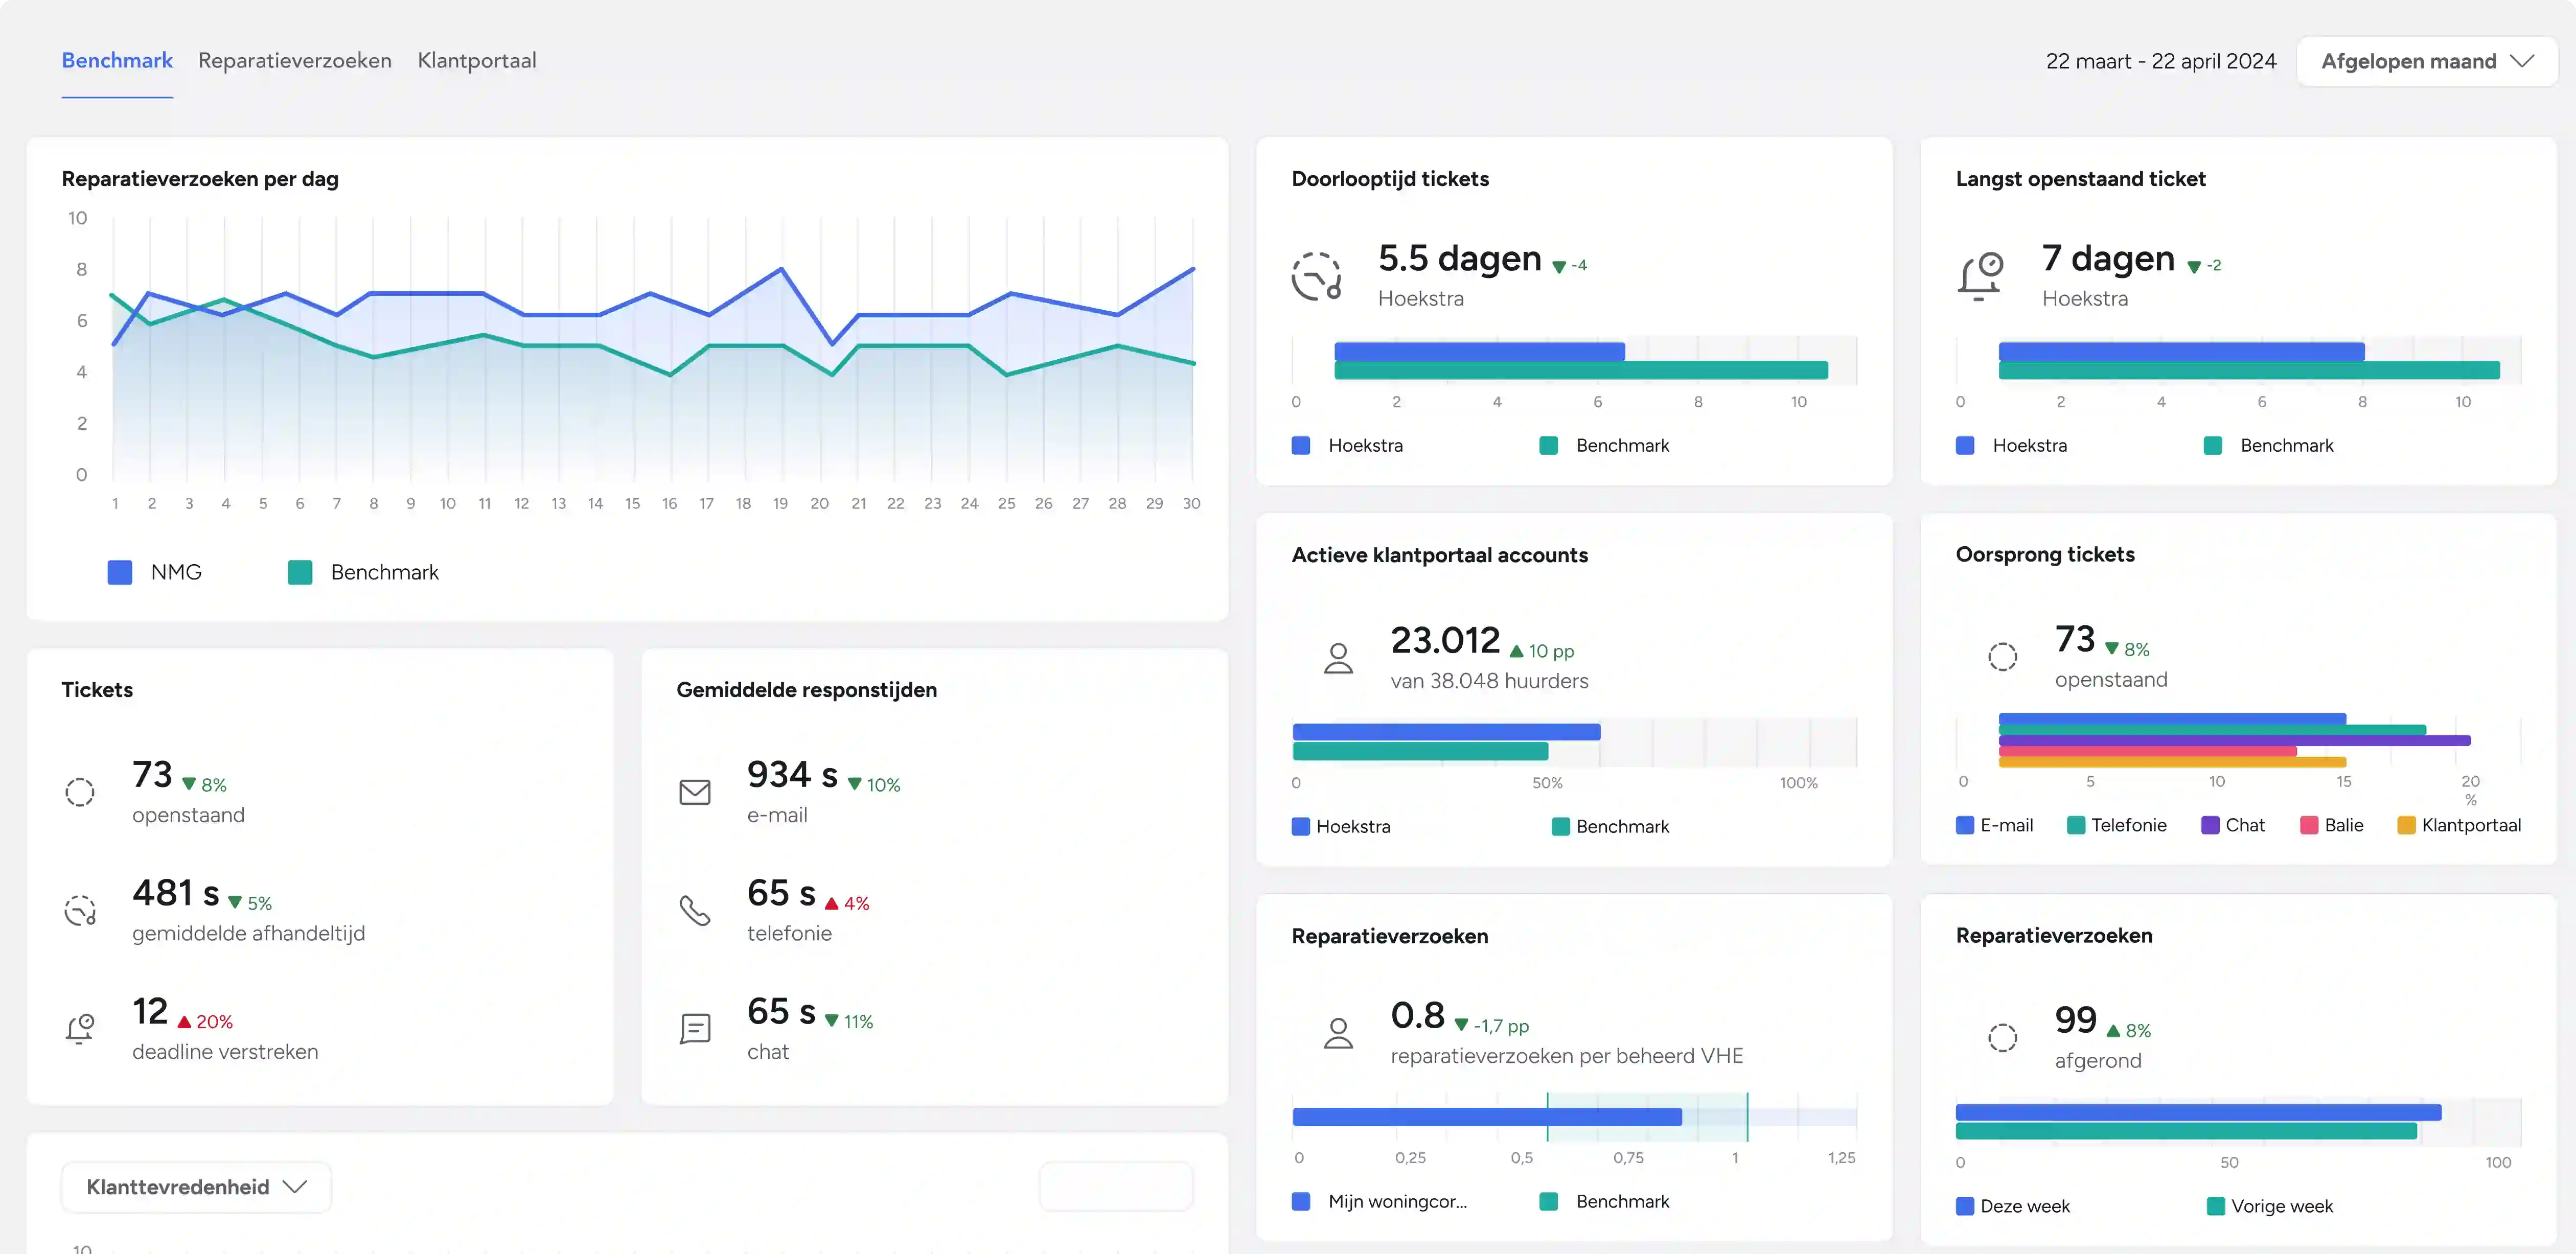Click the bell-clock icon beside deadline verstreken
Image resolution: width=2576 pixels, height=1254 pixels.
(80, 1028)
